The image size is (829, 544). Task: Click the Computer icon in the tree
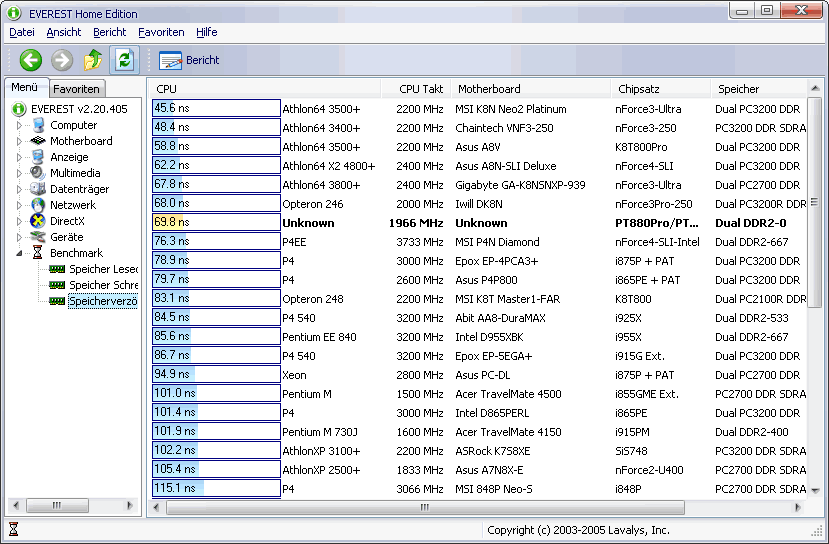click(x=38, y=125)
